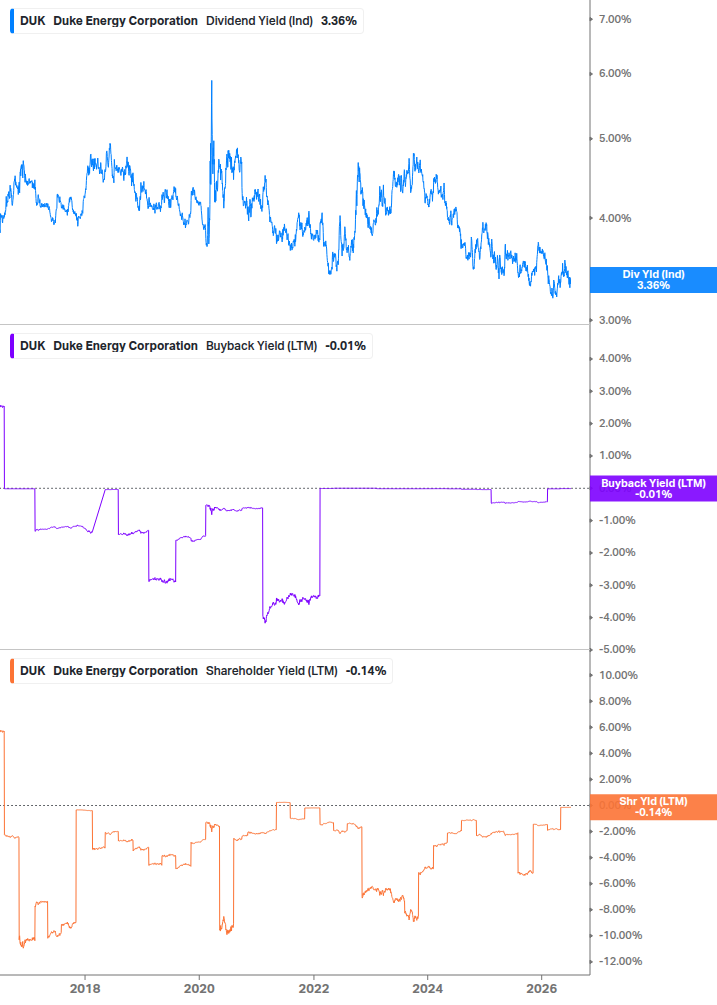Click the 2026 label on the time axis
Viewport: 717px width, 1005px height.
542,988
